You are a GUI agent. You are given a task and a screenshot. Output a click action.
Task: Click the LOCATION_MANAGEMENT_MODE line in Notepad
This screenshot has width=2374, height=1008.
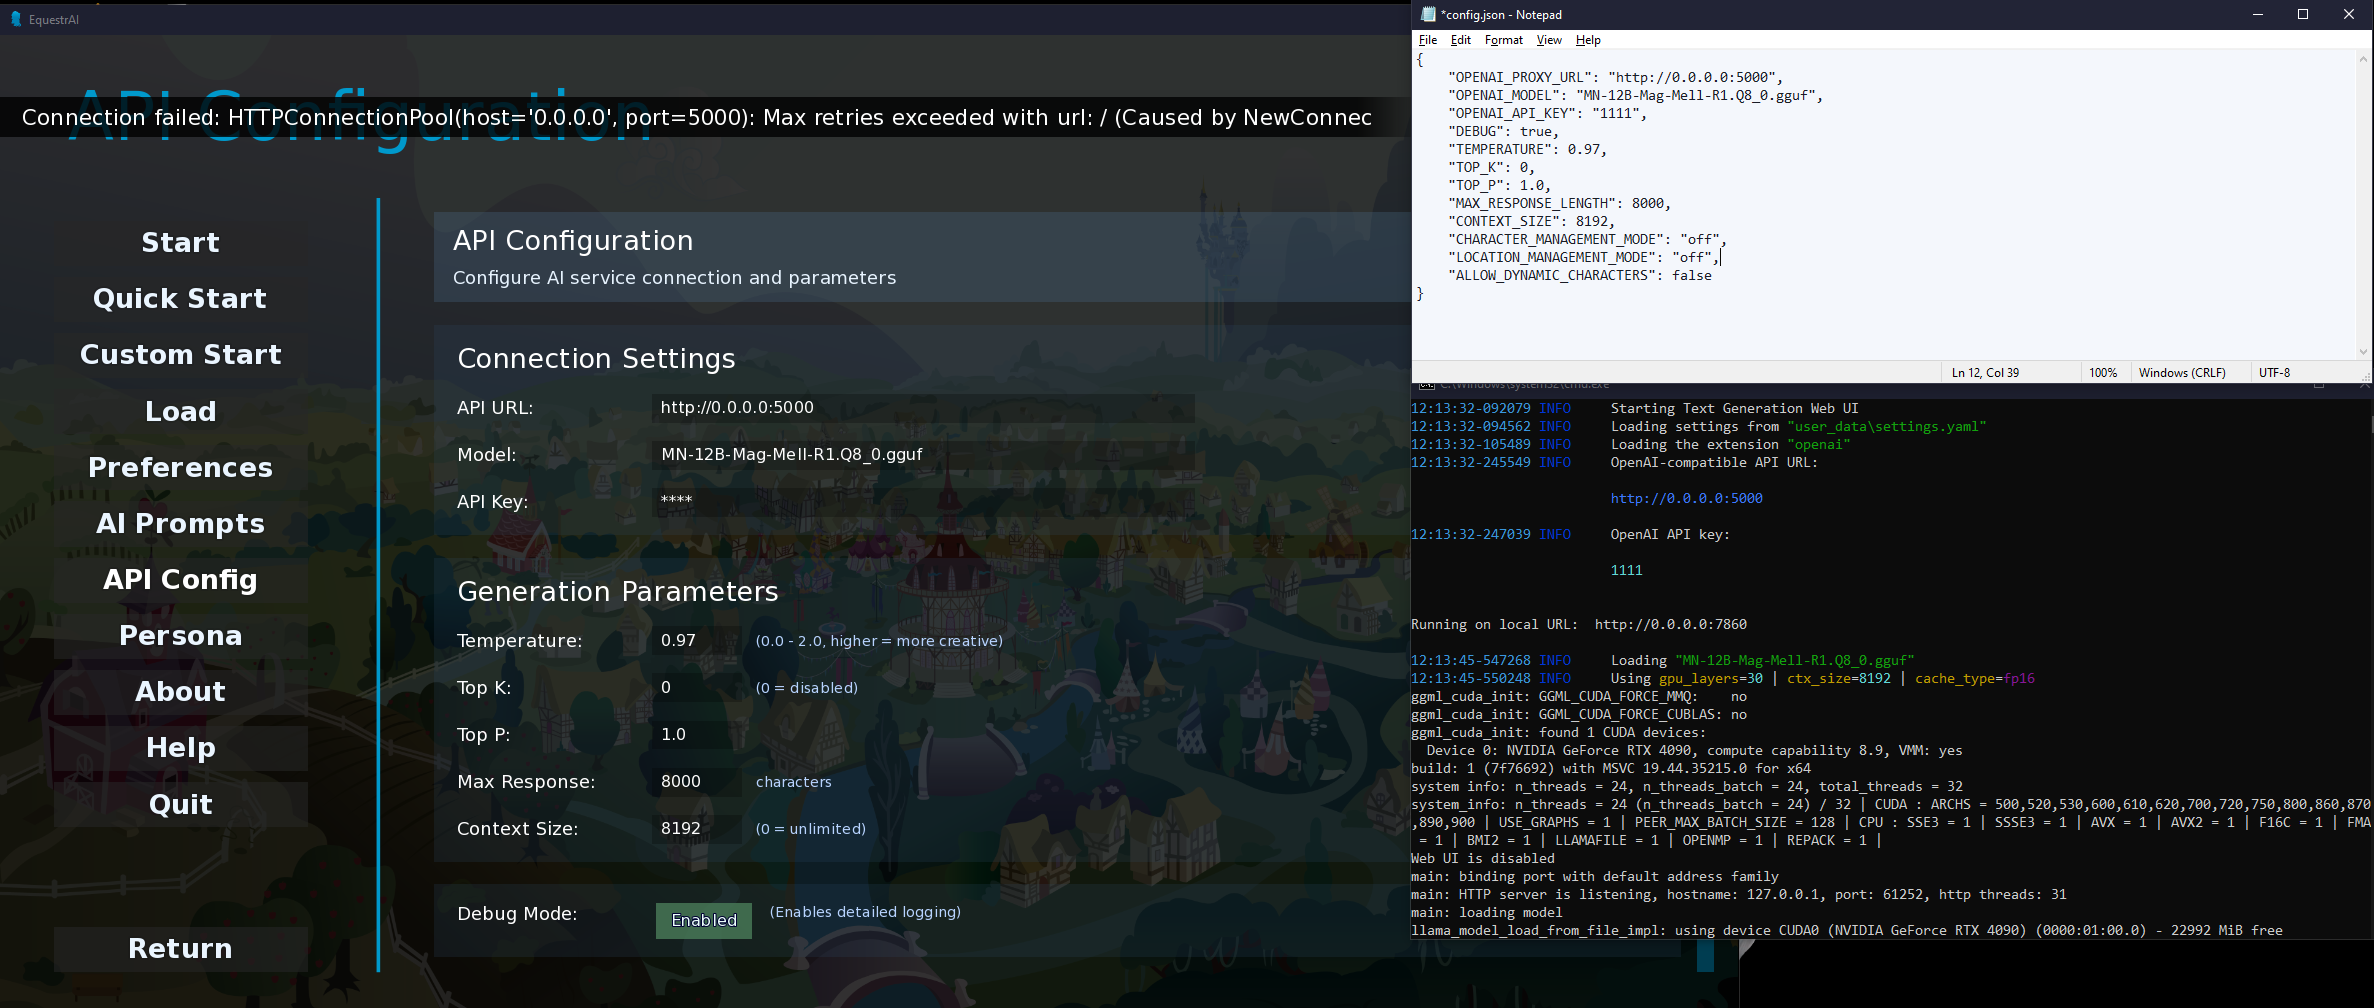[x=1583, y=258]
